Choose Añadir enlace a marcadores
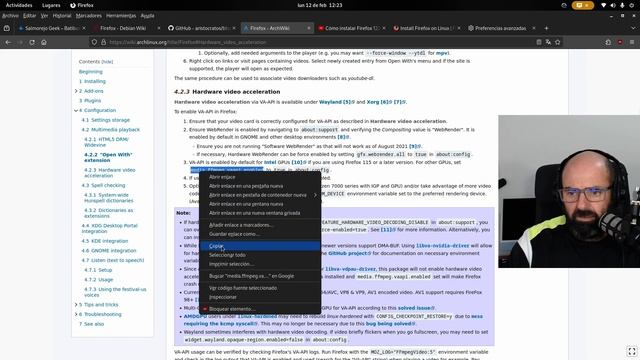The width and height of the screenshot is (640, 360). tap(260, 225)
